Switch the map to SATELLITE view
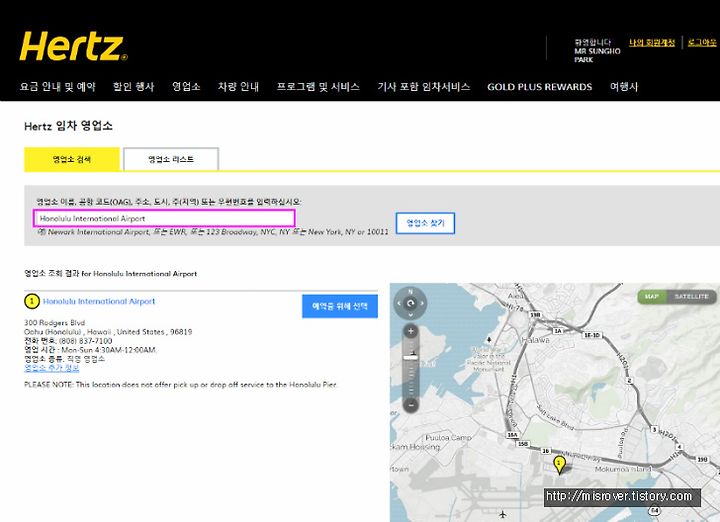Screen dimensions: 720x522 tap(691, 297)
